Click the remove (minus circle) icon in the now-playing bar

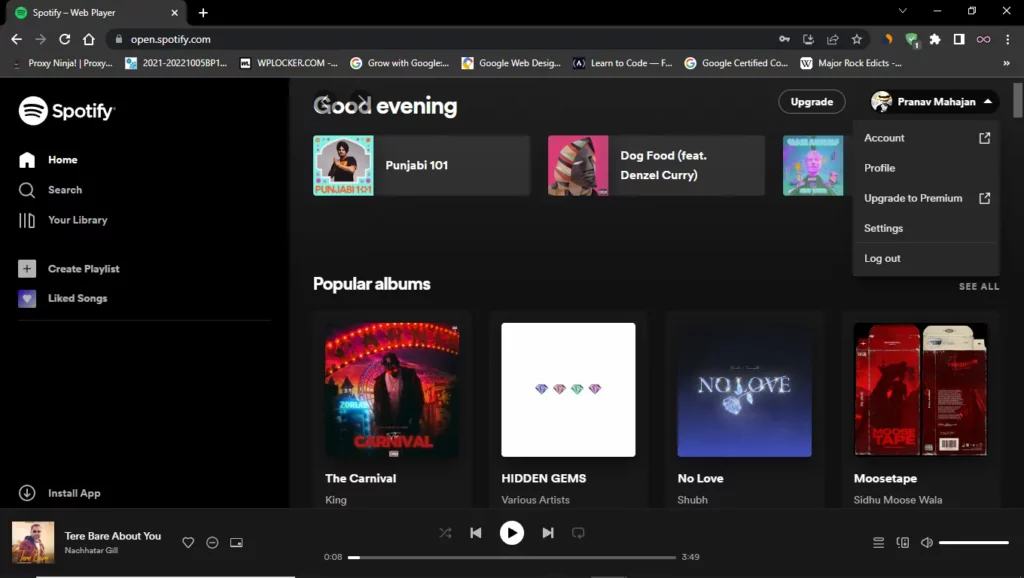tap(212, 543)
